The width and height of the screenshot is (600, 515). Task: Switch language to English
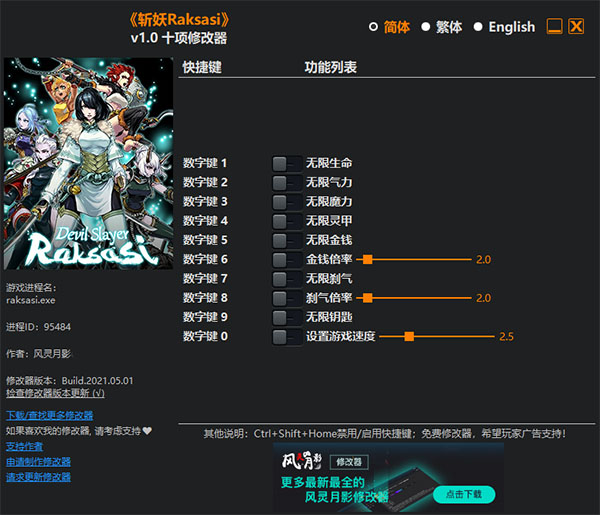point(478,27)
